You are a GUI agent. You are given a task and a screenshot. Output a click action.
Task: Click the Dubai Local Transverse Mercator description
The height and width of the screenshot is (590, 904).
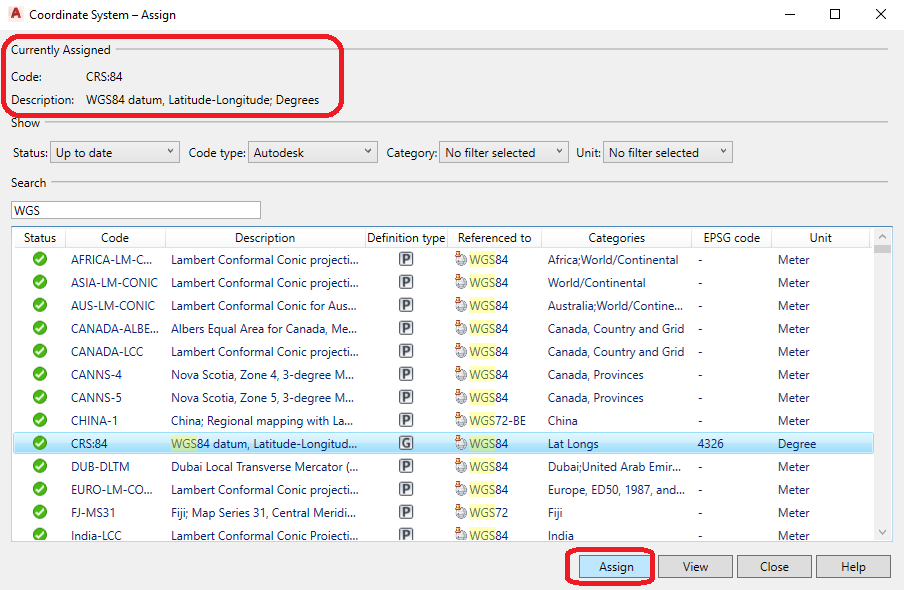click(x=264, y=466)
